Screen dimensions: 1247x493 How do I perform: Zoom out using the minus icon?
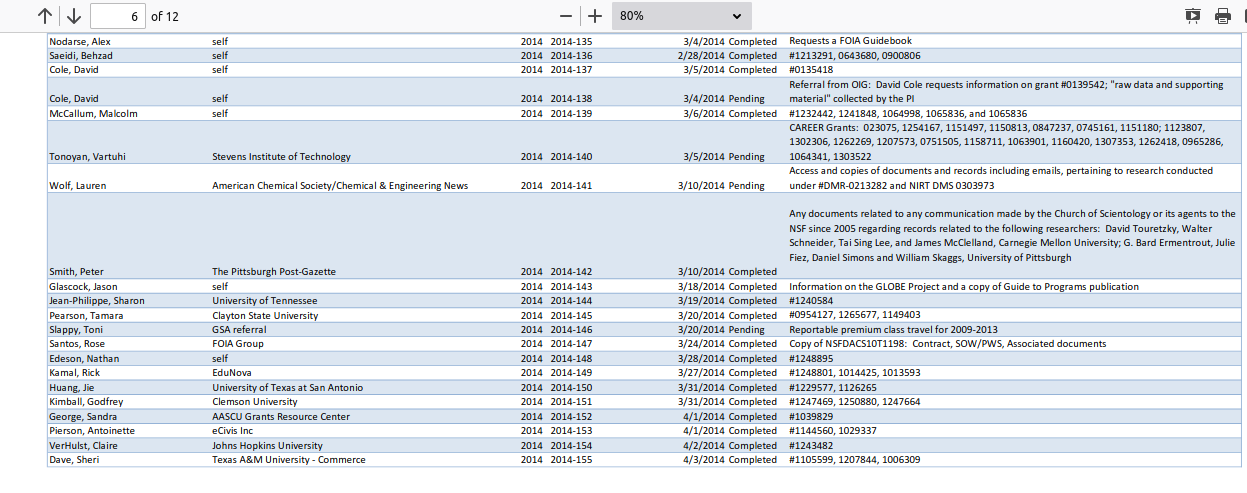click(566, 16)
